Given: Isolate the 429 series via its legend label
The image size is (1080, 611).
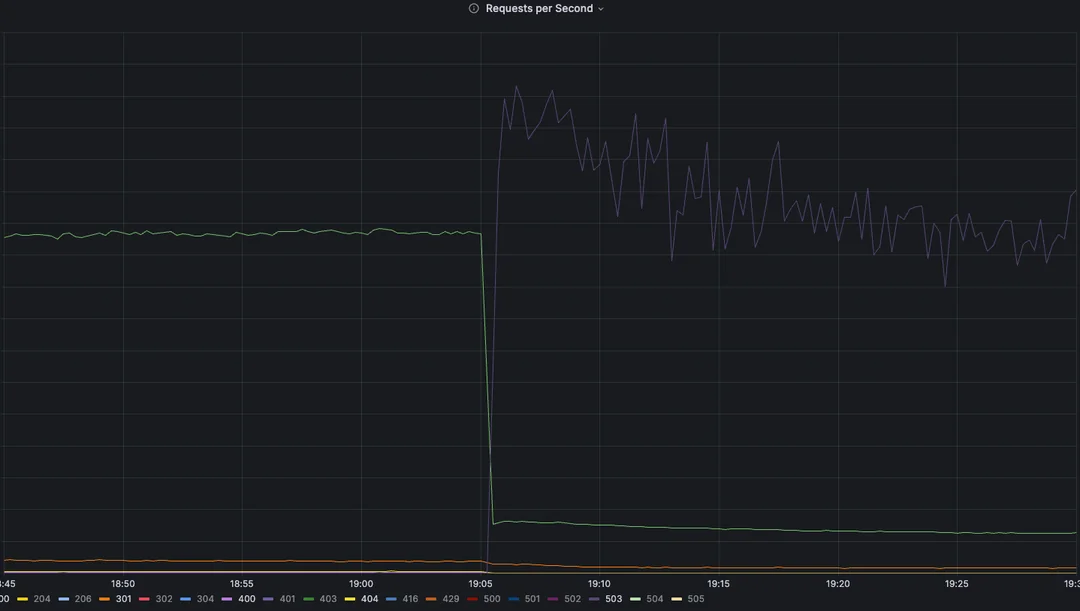Looking at the screenshot, I should pos(450,599).
